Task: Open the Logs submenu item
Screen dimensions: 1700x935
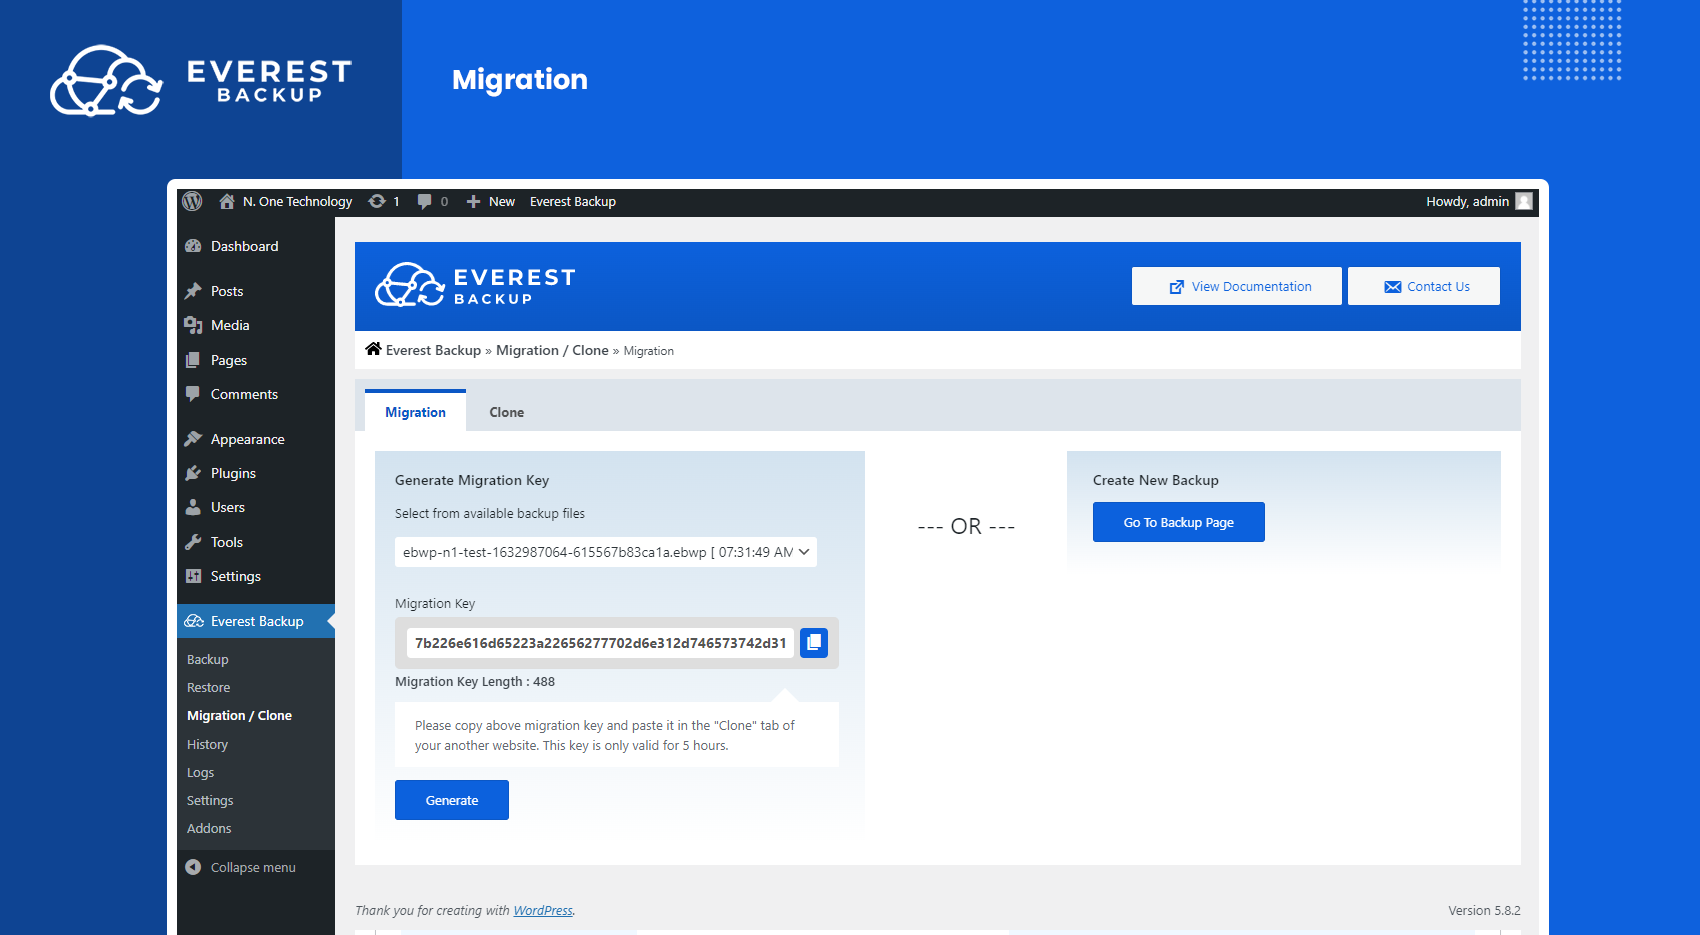Action: pyautogui.click(x=200, y=772)
